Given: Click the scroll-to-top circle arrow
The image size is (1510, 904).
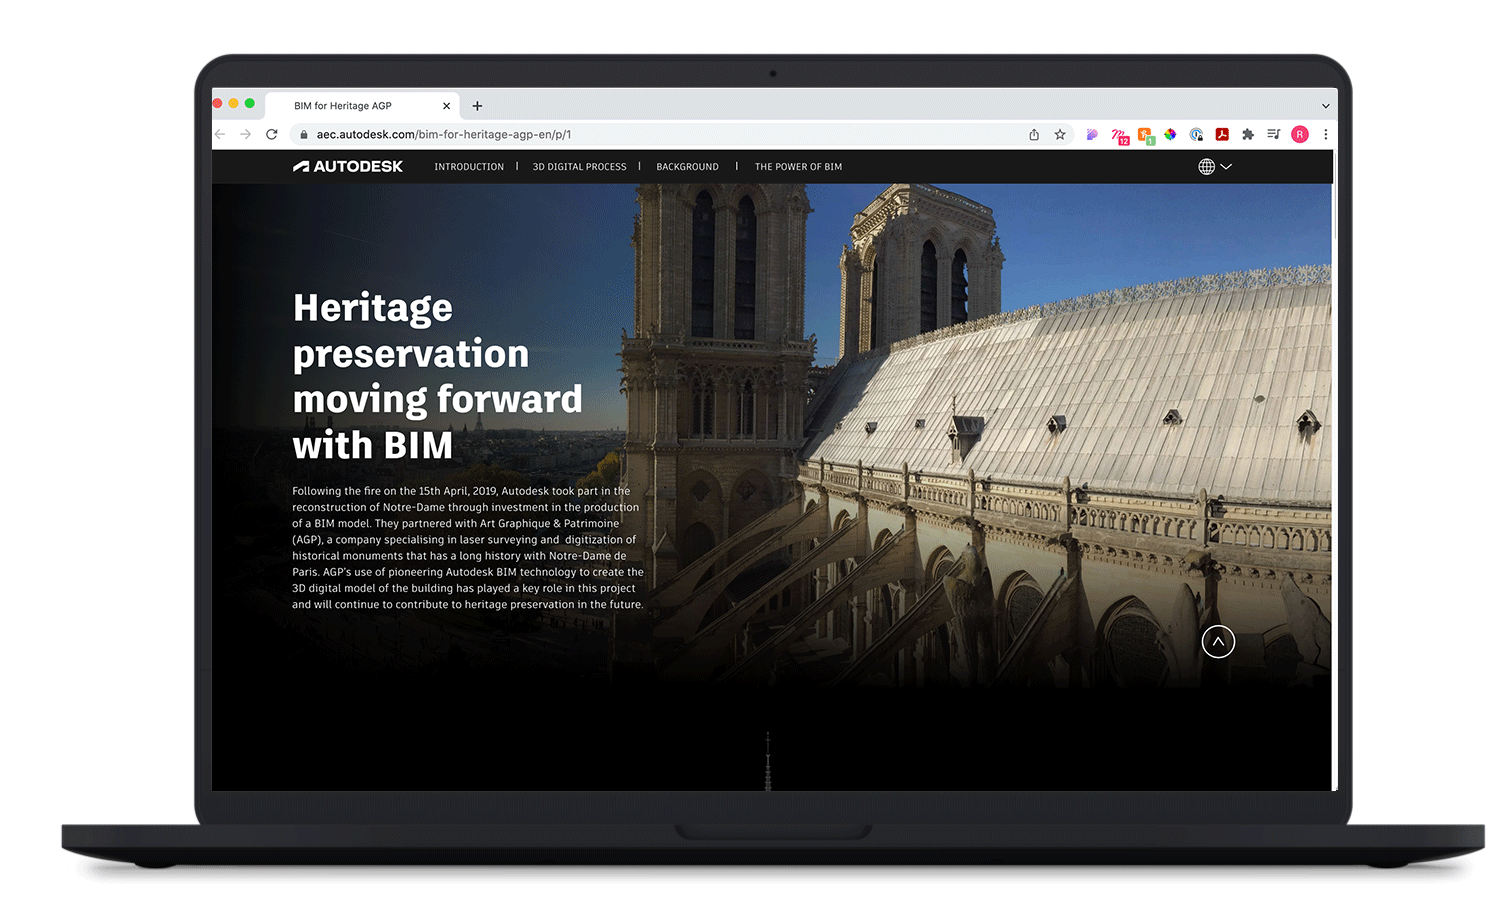Looking at the screenshot, I should pyautogui.click(x=1217, y=642).
